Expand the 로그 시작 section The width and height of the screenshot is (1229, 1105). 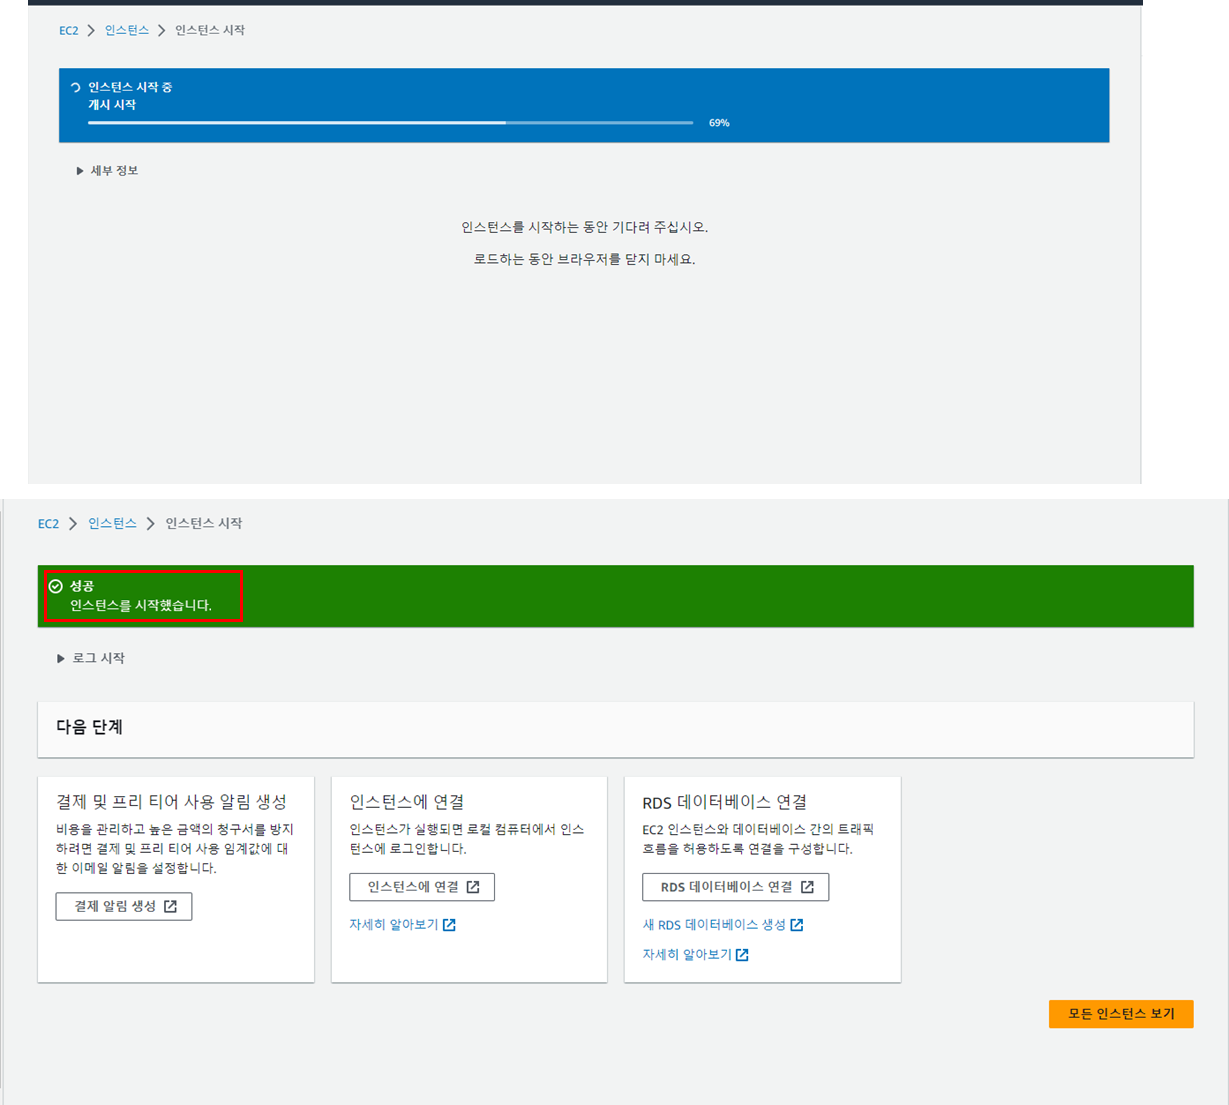click(x=91, y=659)
